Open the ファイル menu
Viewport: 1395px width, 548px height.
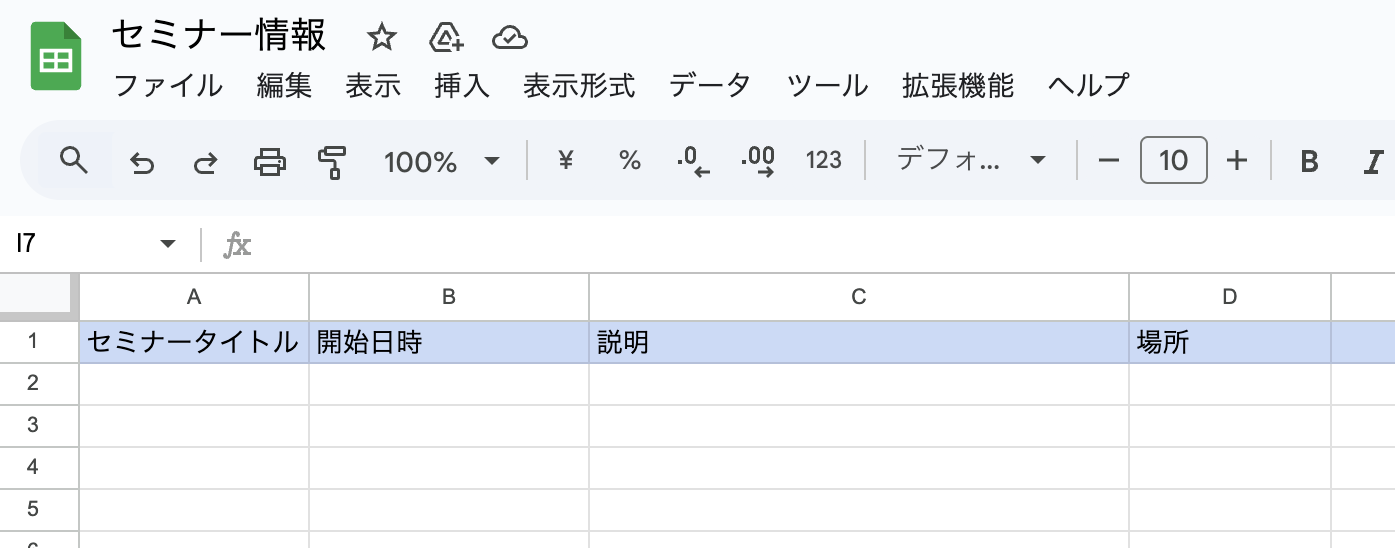click(x=168, y=86)
